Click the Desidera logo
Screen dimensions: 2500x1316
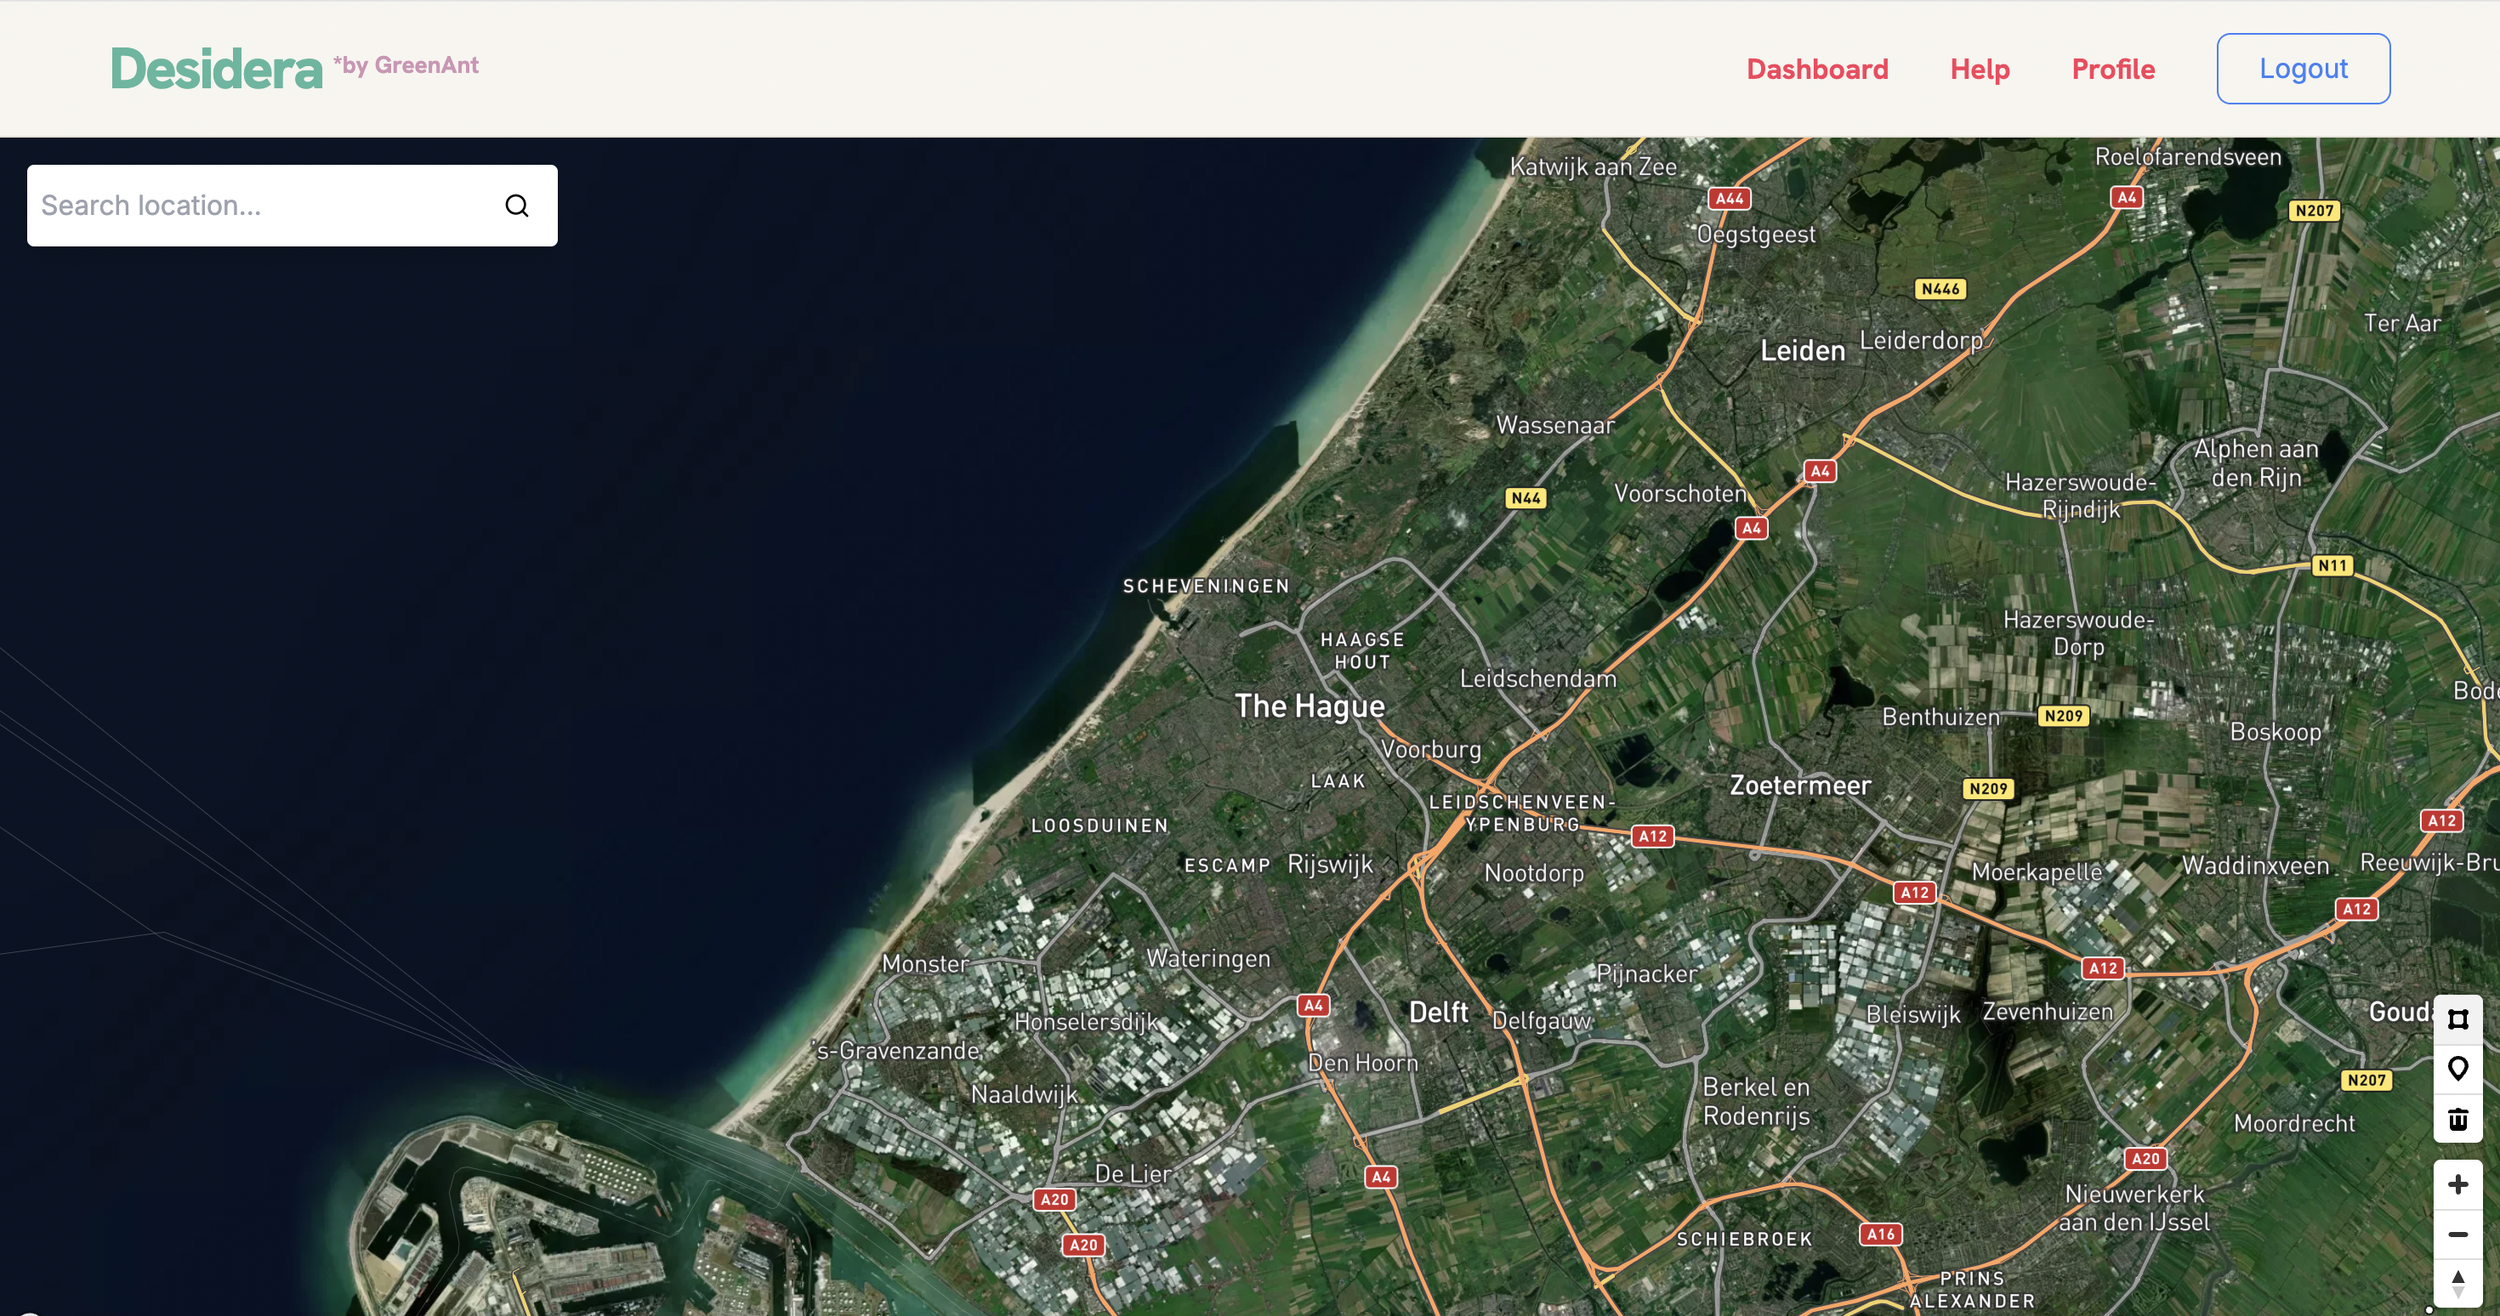[x=216, y=69]
